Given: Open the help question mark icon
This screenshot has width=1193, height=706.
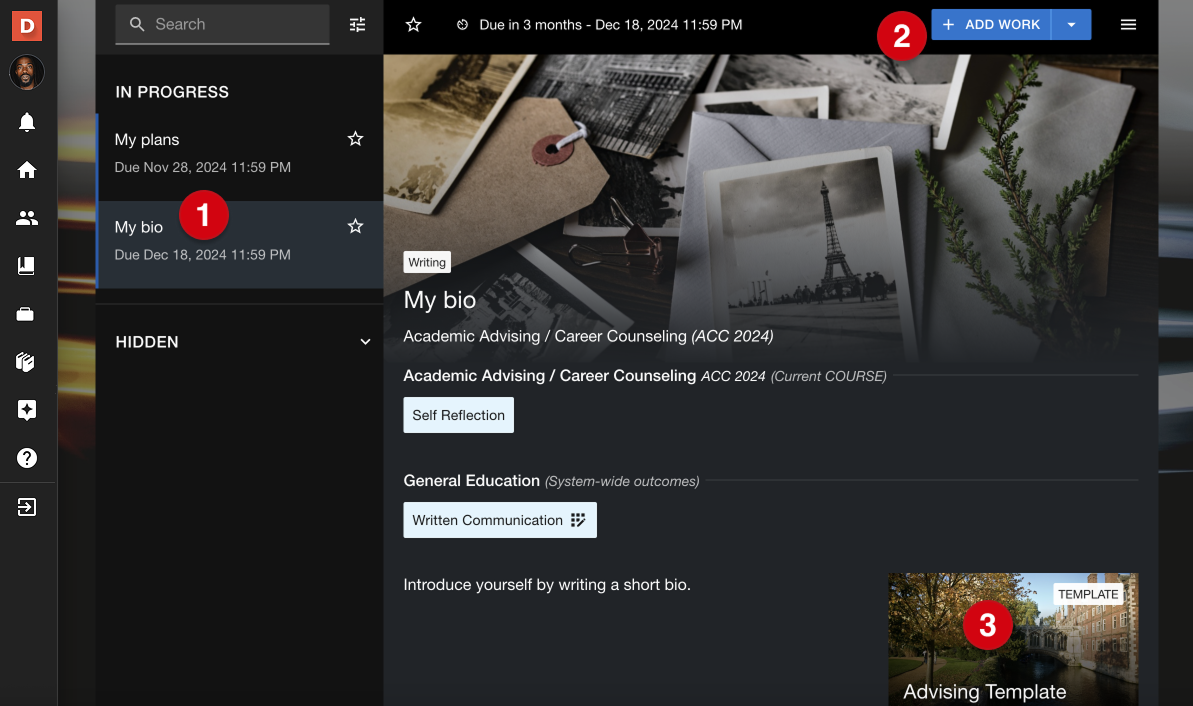Looking at the screenshot, I should tap(27, 458).
